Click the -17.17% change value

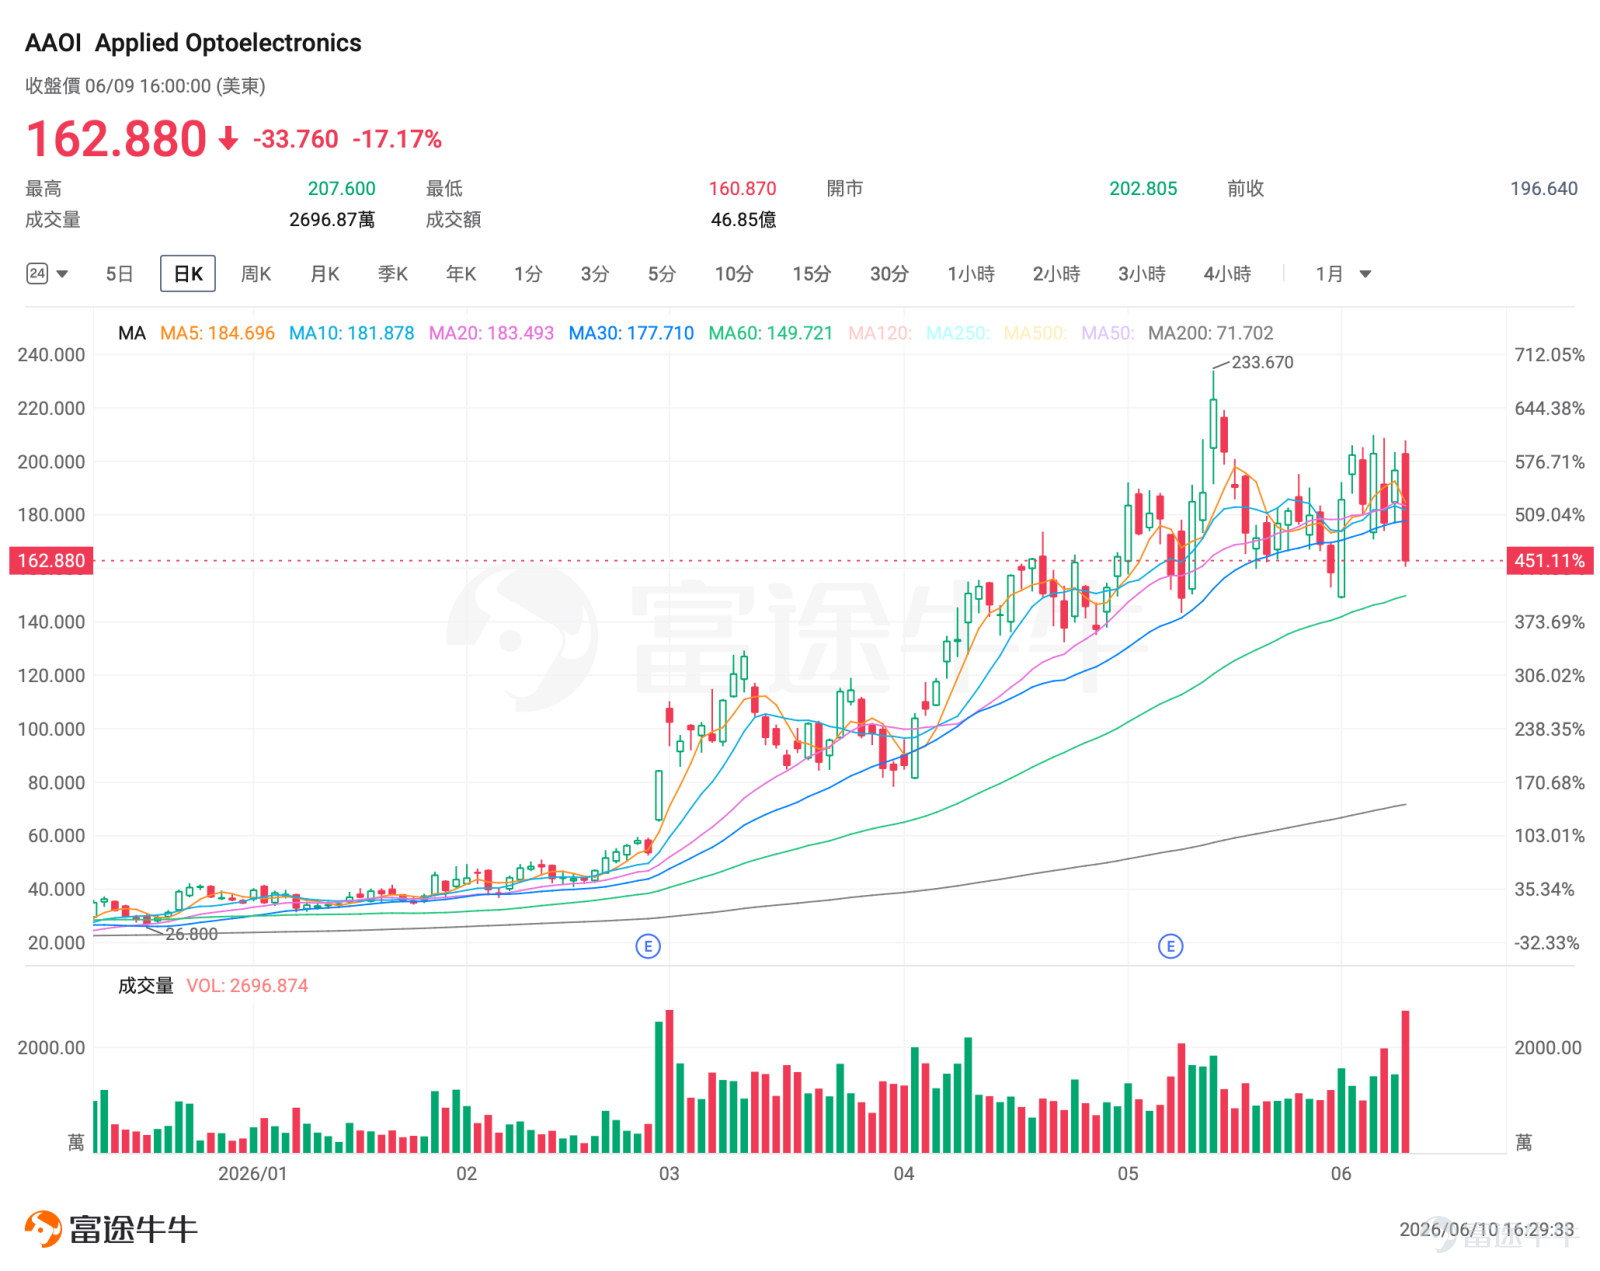[397, 139]
